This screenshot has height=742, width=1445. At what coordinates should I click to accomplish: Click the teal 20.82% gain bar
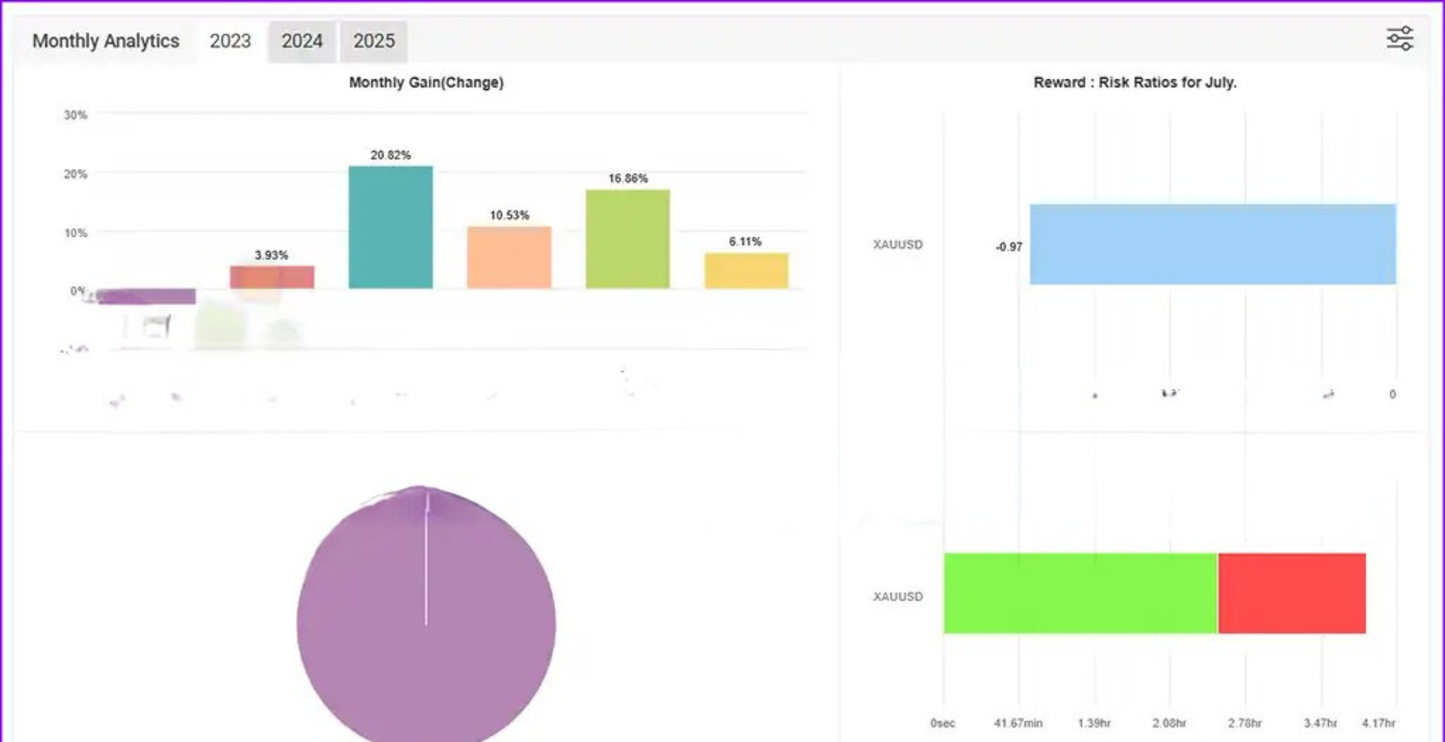pyautogui.click(x=390, y=228)
